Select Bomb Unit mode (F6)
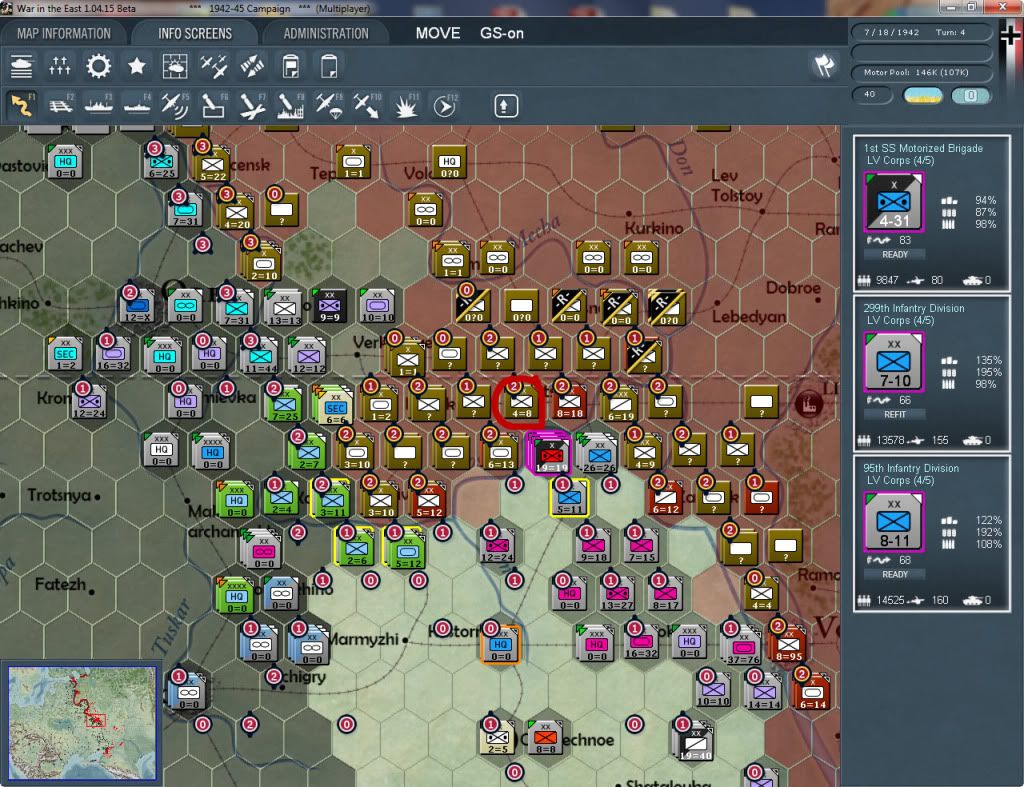Image resolution: width=1024 pixels, height=787 pixels. (214, 106)
